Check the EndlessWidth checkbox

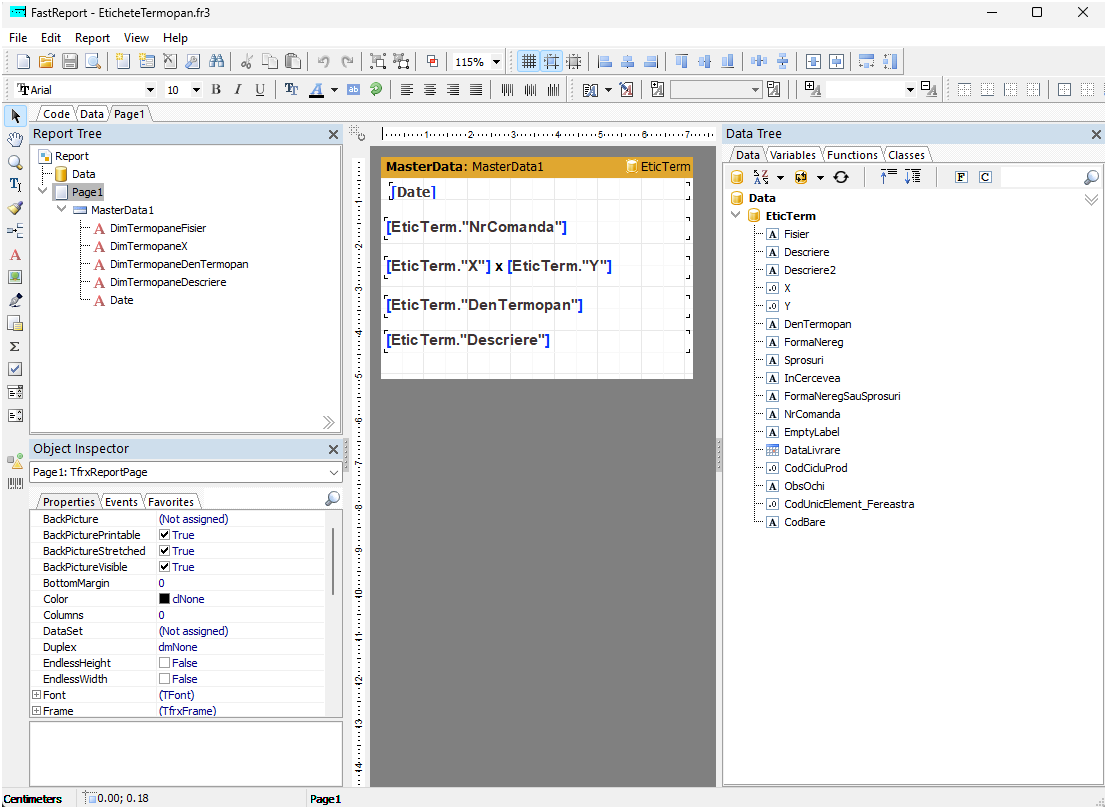(x=164, y=679)
